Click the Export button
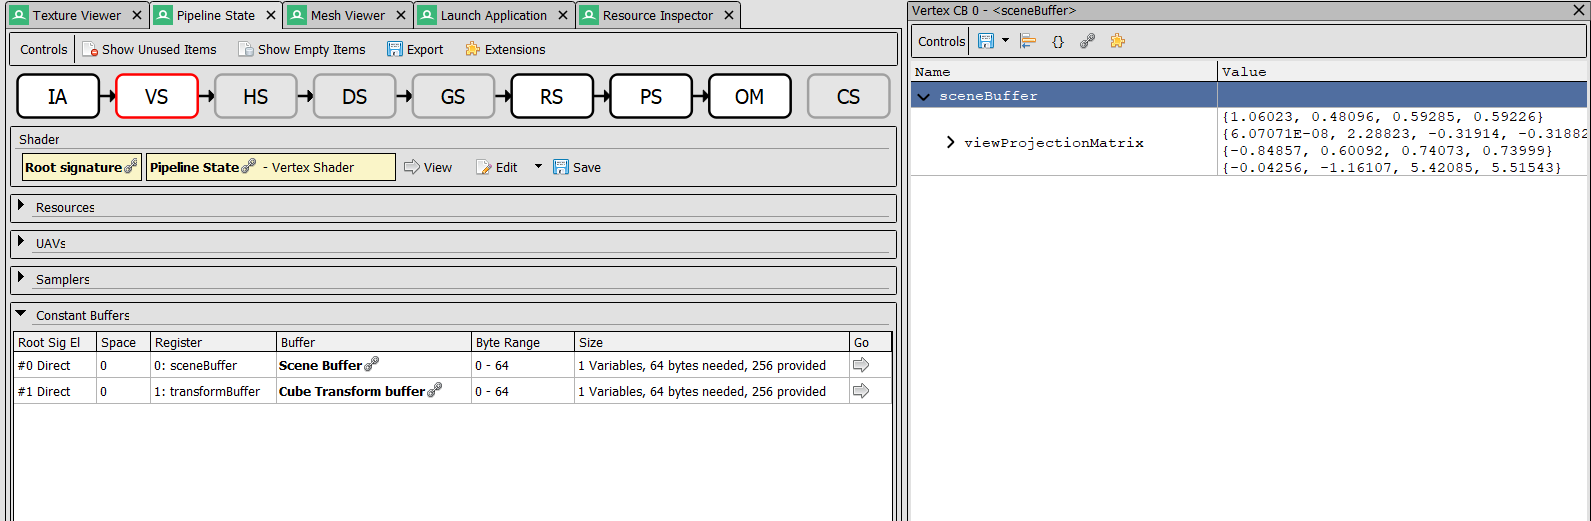1591x521 pixels. coord(415,49)
